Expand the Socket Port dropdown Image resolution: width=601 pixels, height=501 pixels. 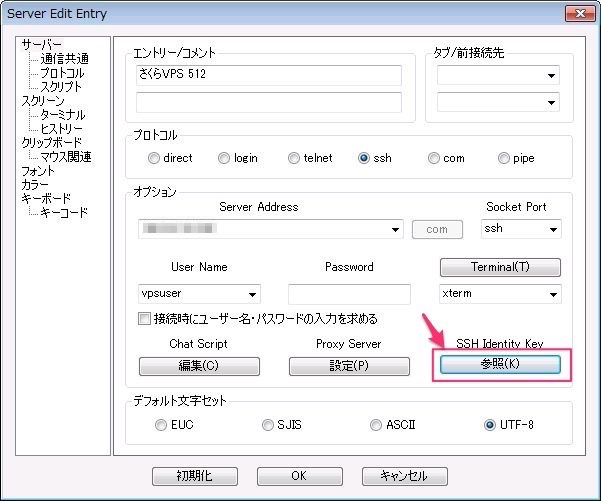tap(552, 229)
